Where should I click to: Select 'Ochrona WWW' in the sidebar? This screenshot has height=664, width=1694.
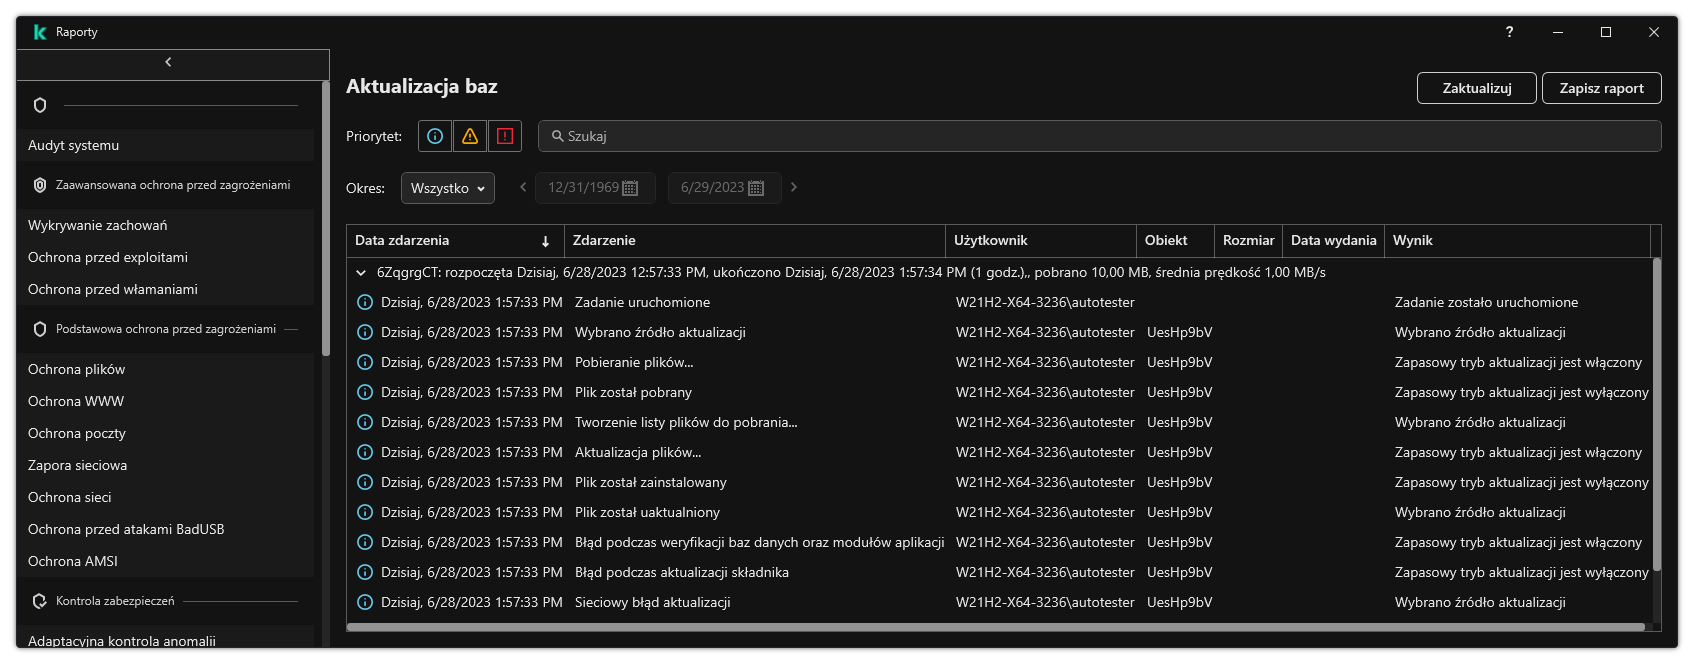[76, 401]
